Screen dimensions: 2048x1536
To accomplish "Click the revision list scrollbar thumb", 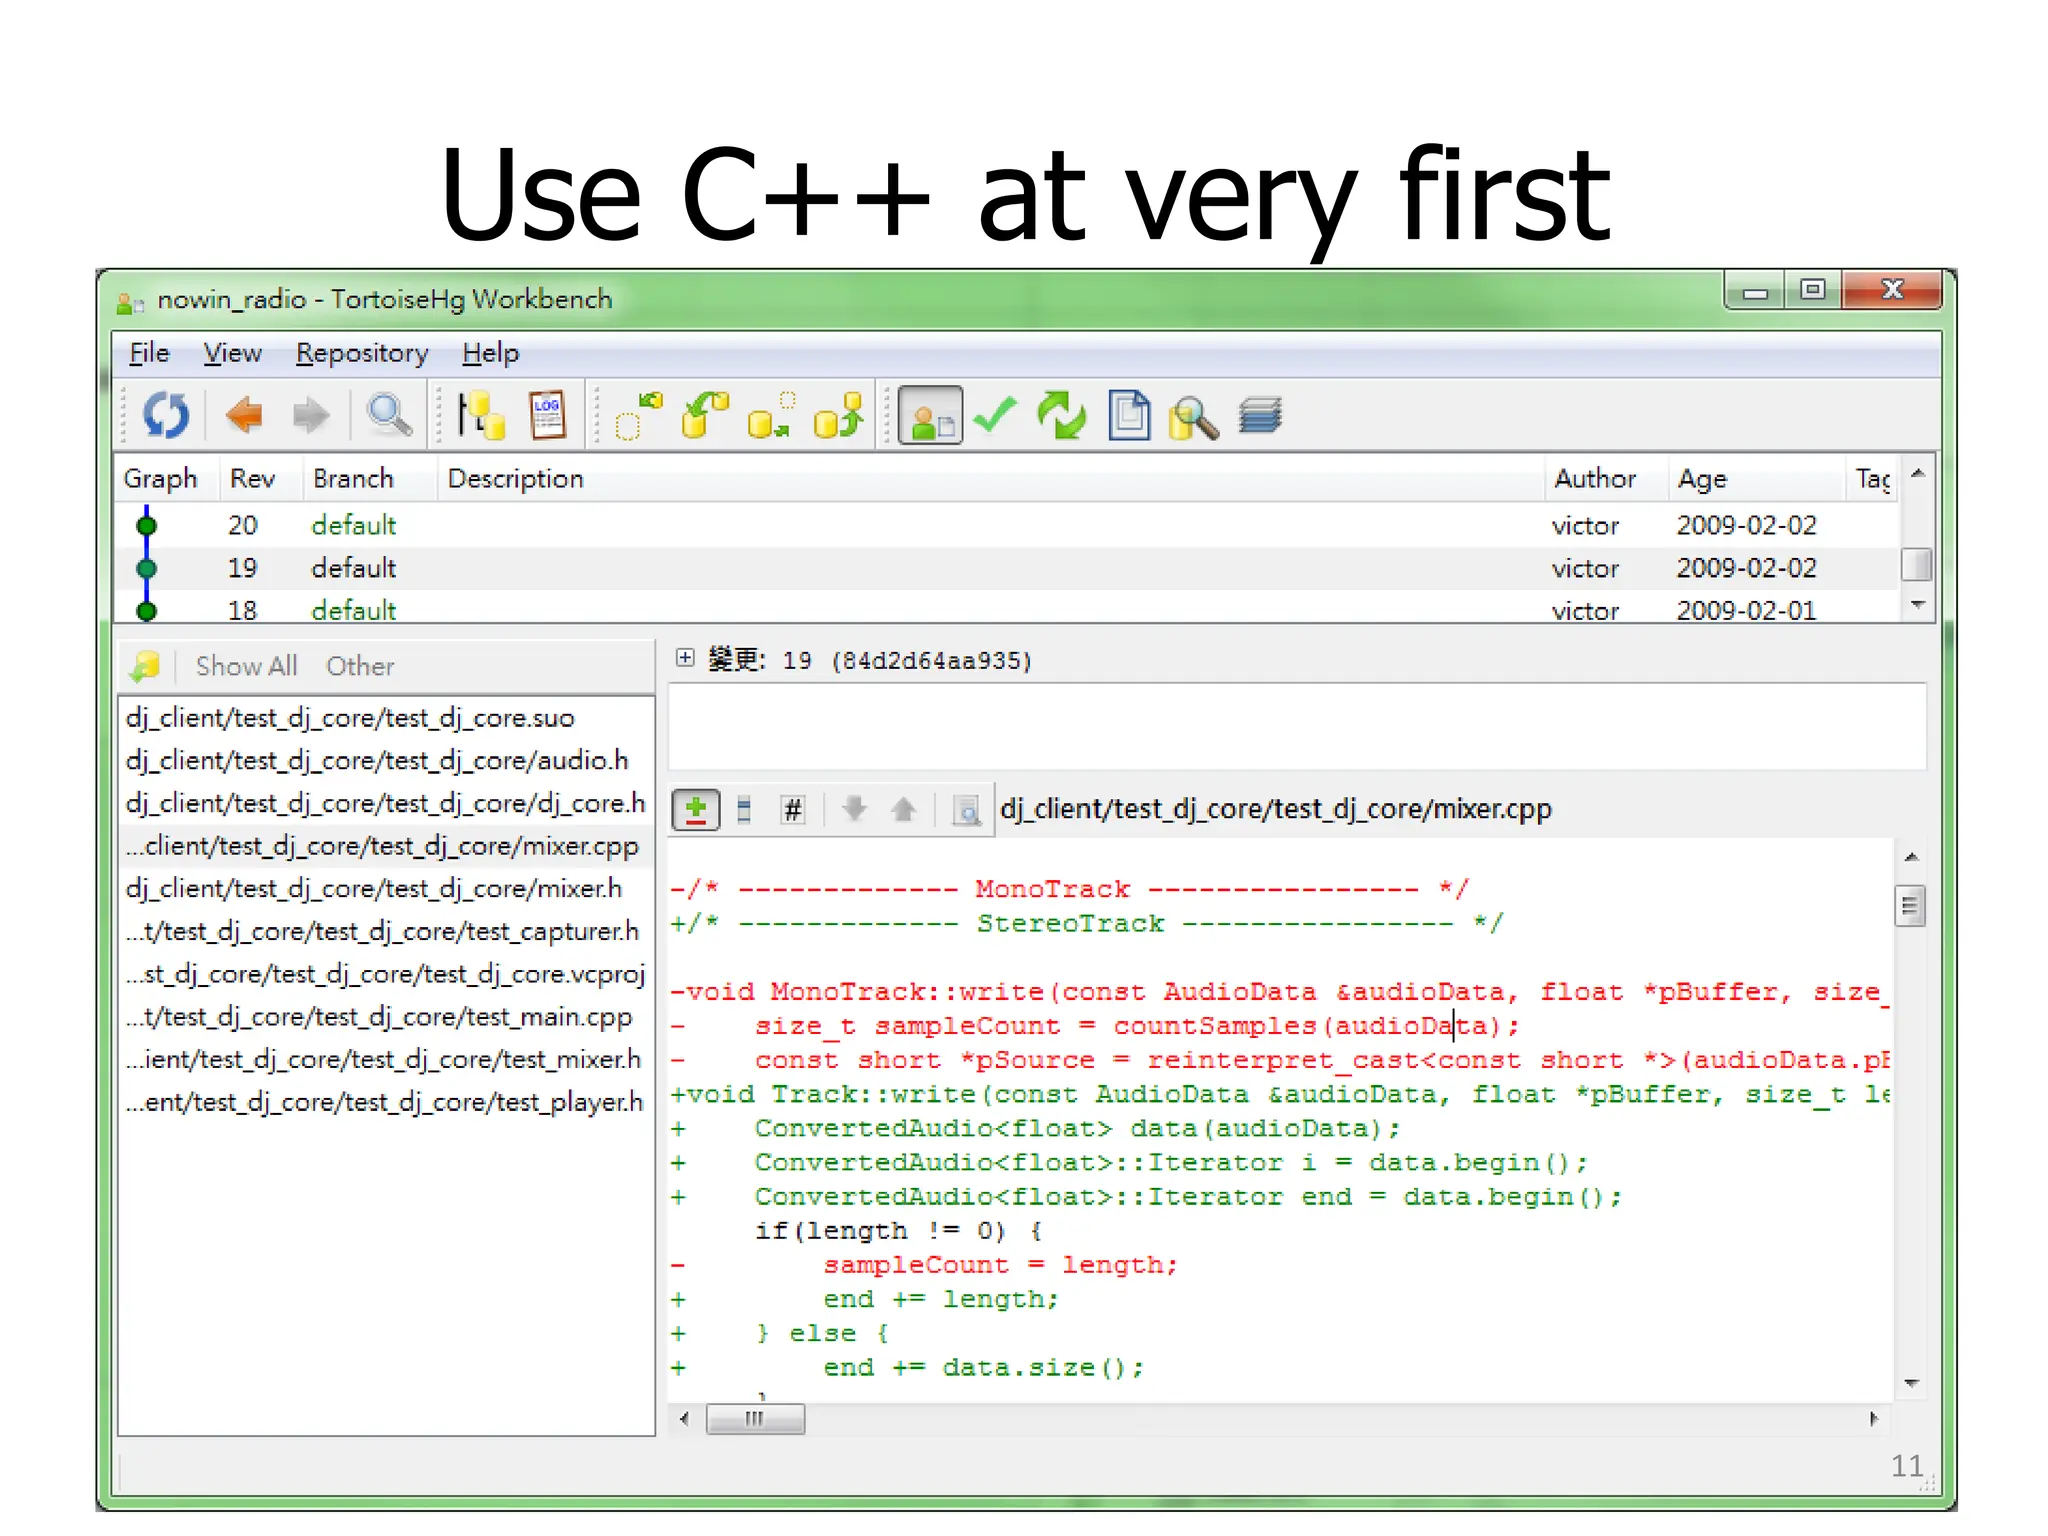I will [x=1916, y=564].
